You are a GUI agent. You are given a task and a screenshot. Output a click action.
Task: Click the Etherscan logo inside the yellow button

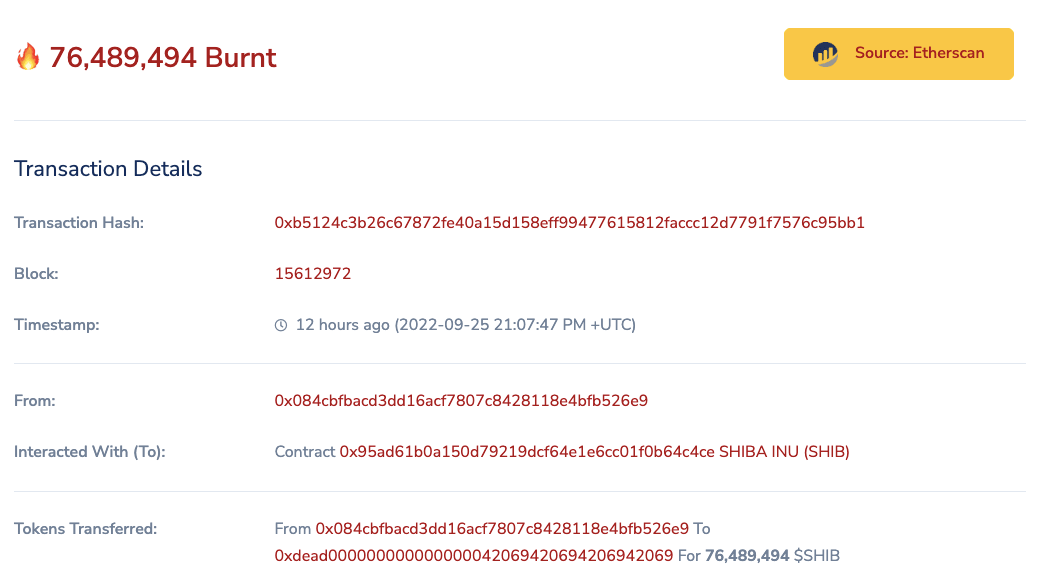(824, 53)
